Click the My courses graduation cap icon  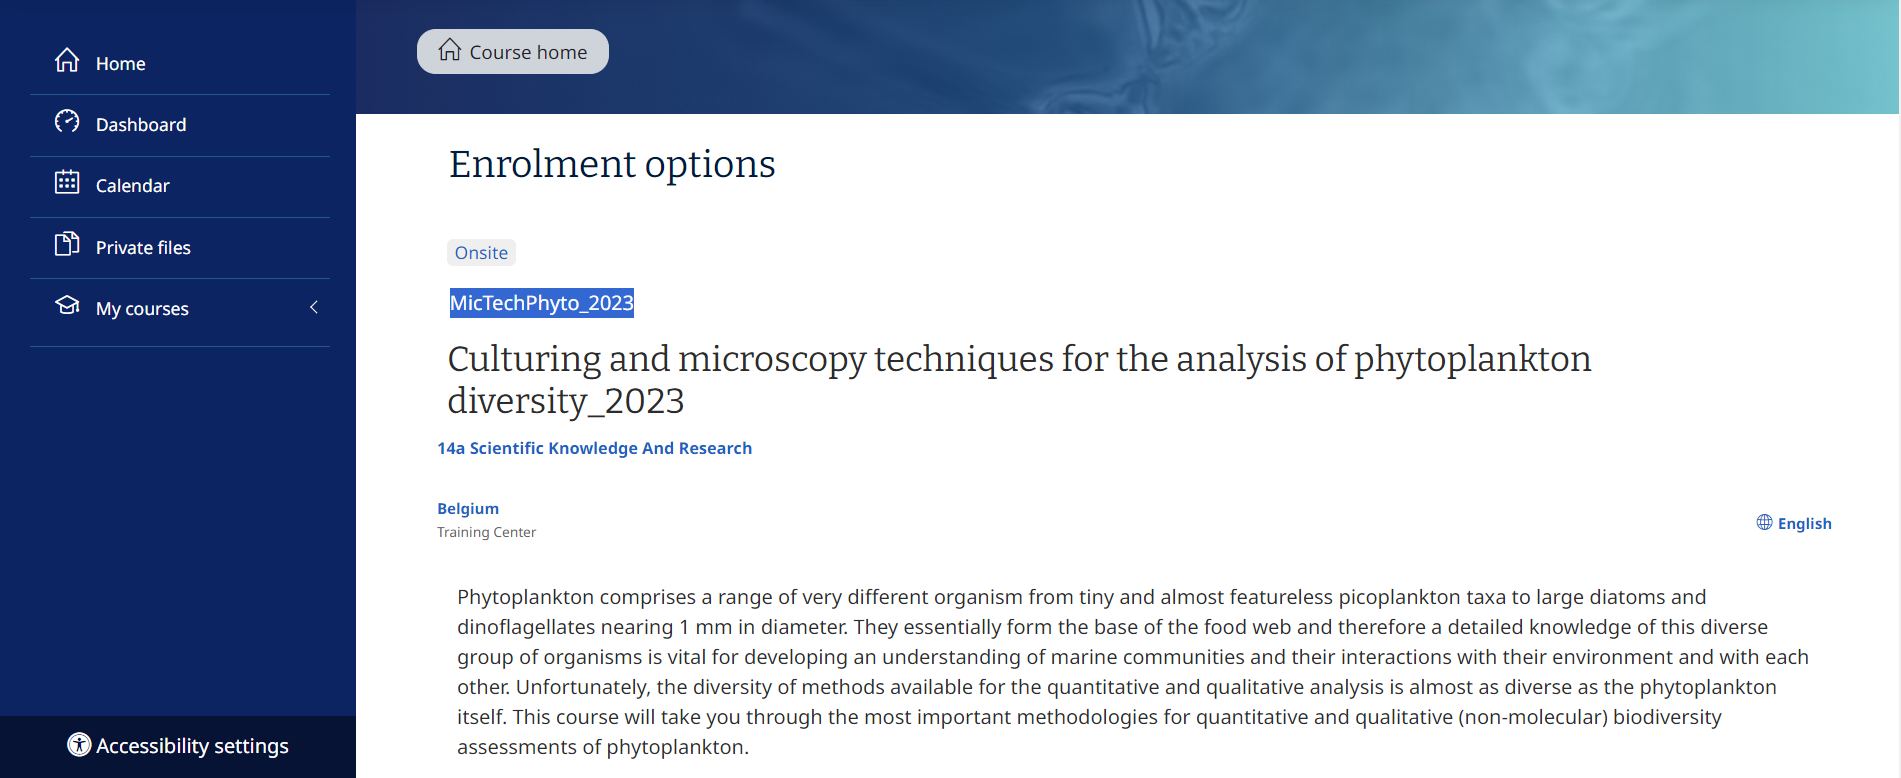coord(67,306)
